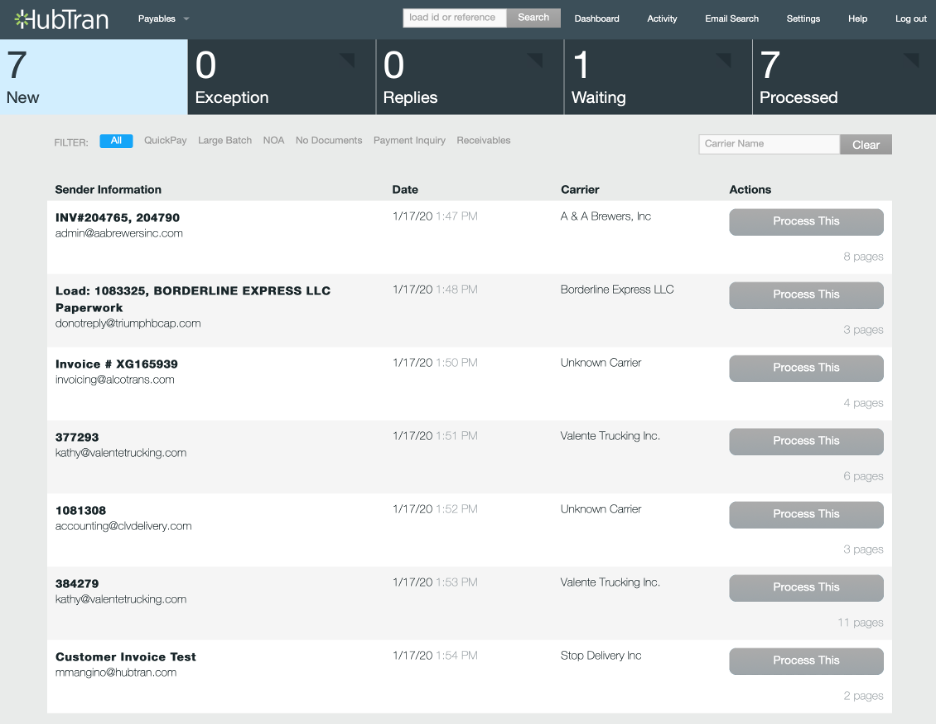Click the 377293 subject line
This screenshot has height=724, width=936.
pos(77,438)
